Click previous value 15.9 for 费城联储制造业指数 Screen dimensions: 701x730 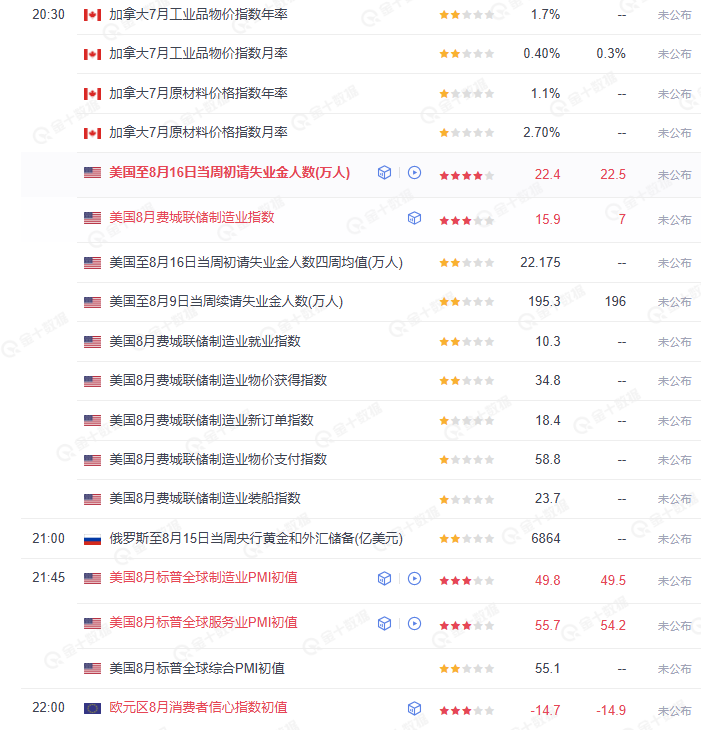[548, 219]
